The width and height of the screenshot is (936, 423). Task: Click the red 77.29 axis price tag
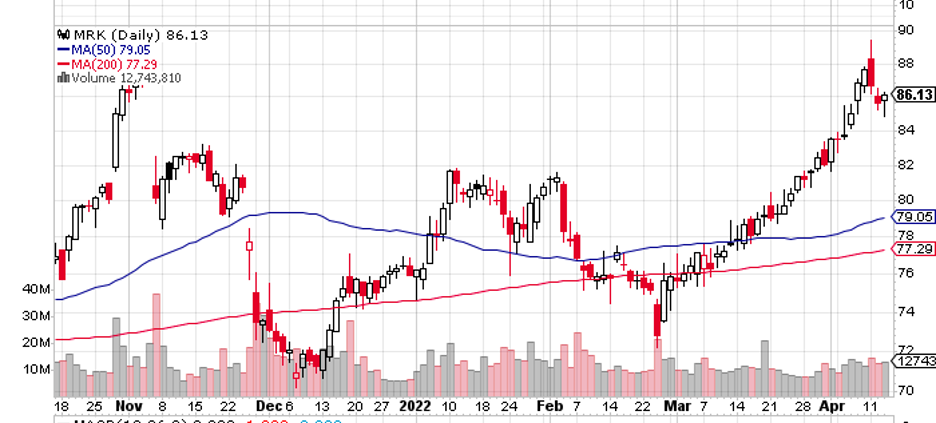point(914,248)
